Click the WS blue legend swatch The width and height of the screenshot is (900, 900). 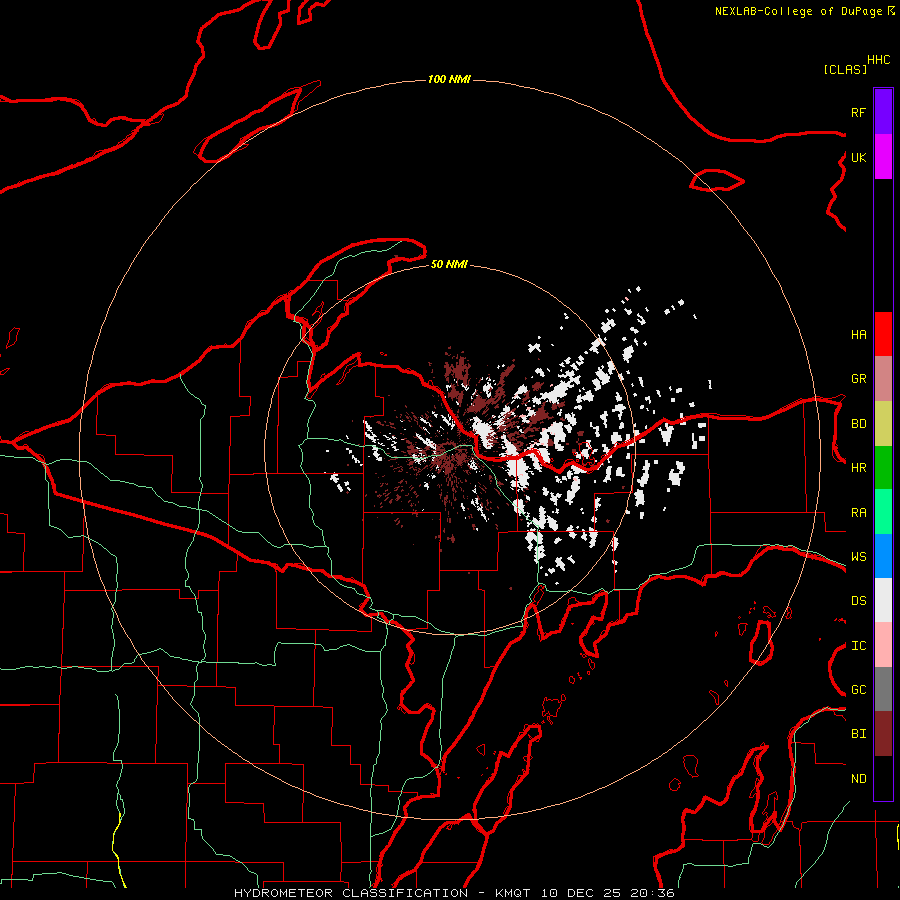coord(883,556)
